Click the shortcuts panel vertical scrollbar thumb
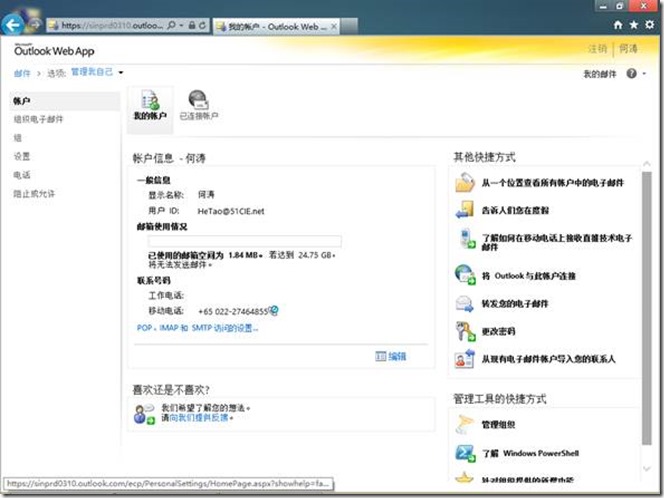 (647, 308)
